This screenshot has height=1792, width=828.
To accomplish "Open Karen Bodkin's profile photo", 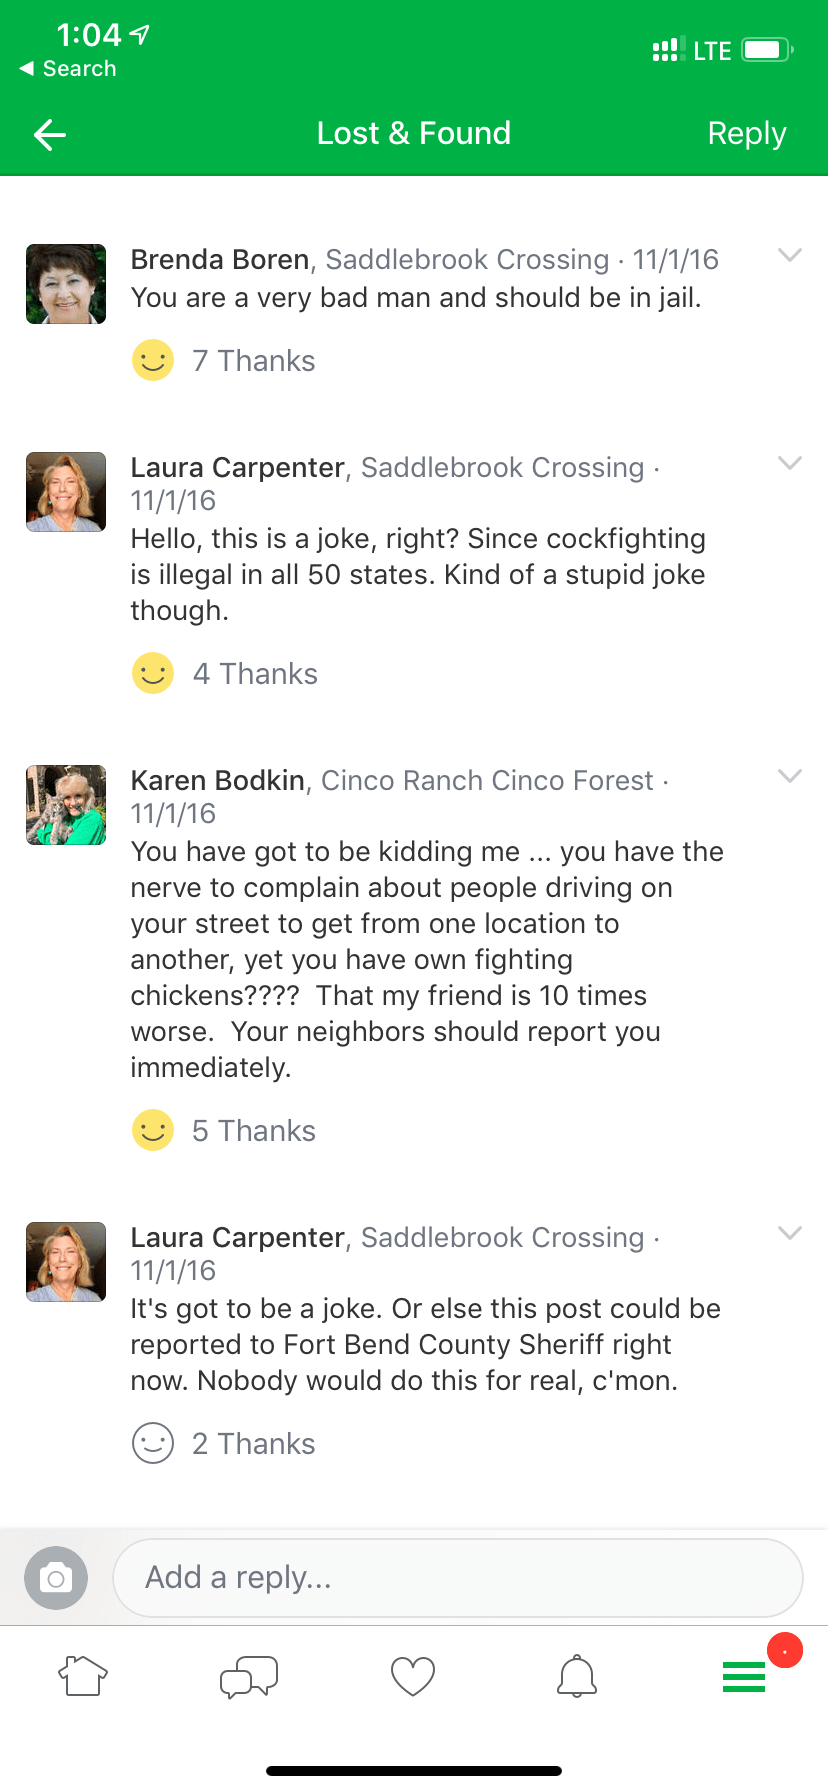I will pyautogui.click(x=66, y=805).
